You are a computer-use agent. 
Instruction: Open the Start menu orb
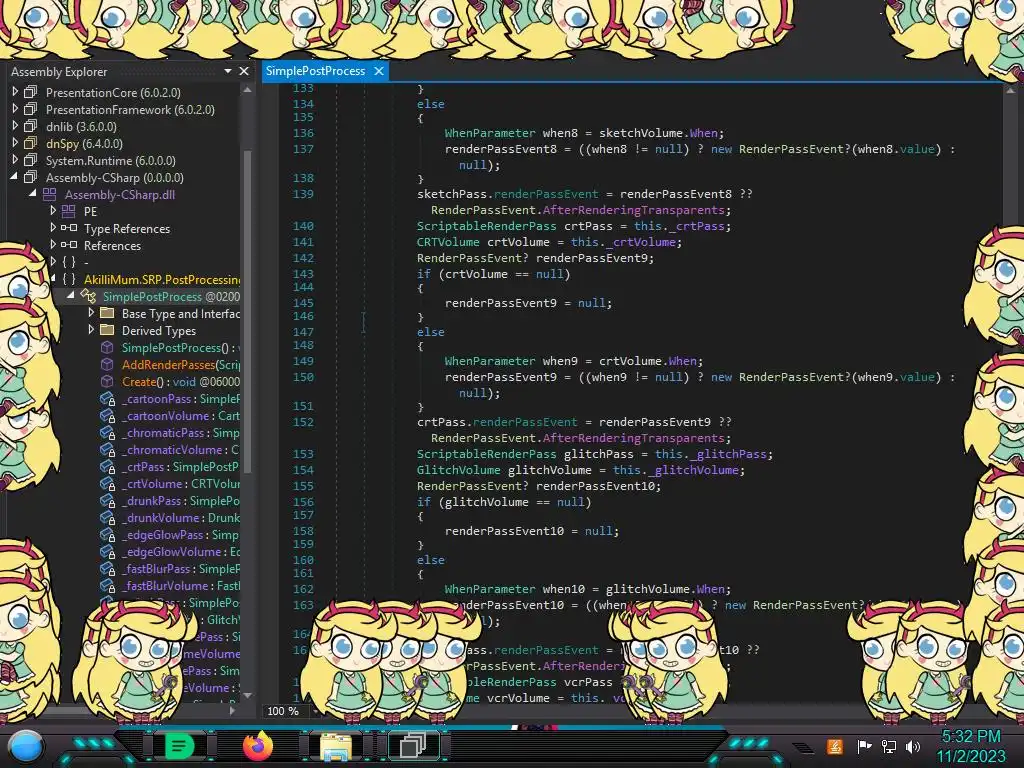click(26, 746)
